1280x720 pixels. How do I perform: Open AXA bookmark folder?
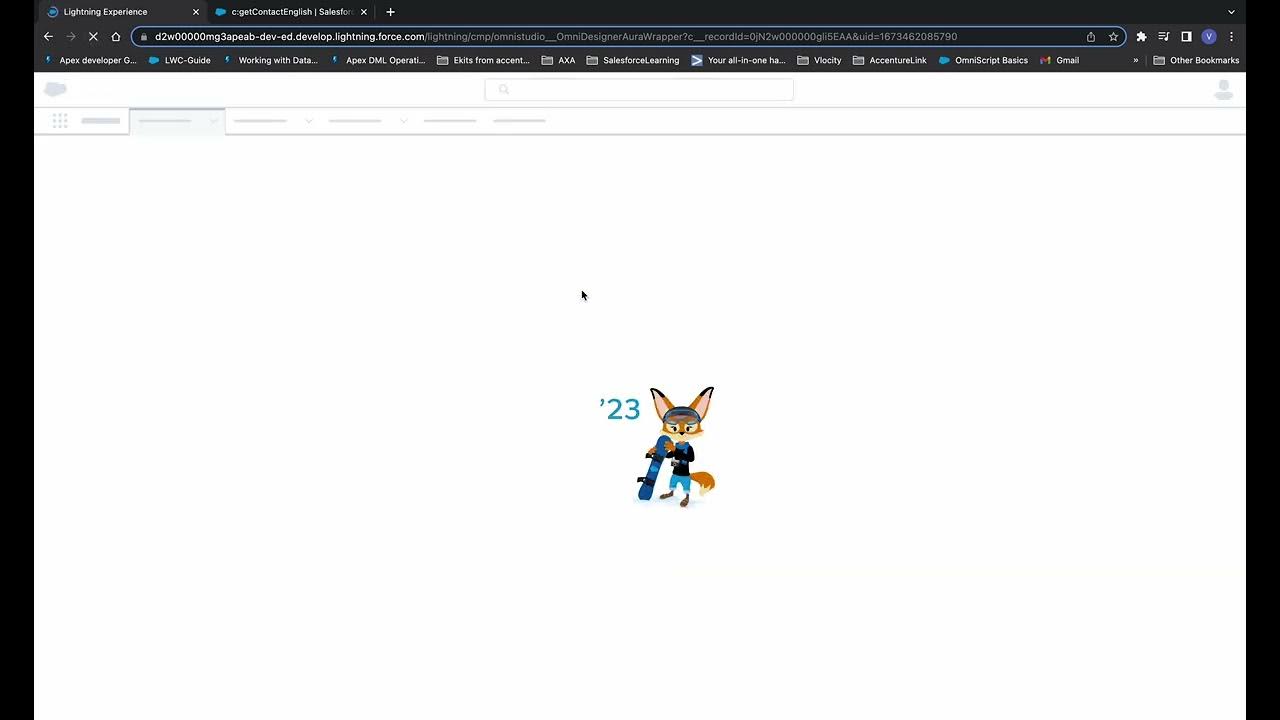(558, 60)
